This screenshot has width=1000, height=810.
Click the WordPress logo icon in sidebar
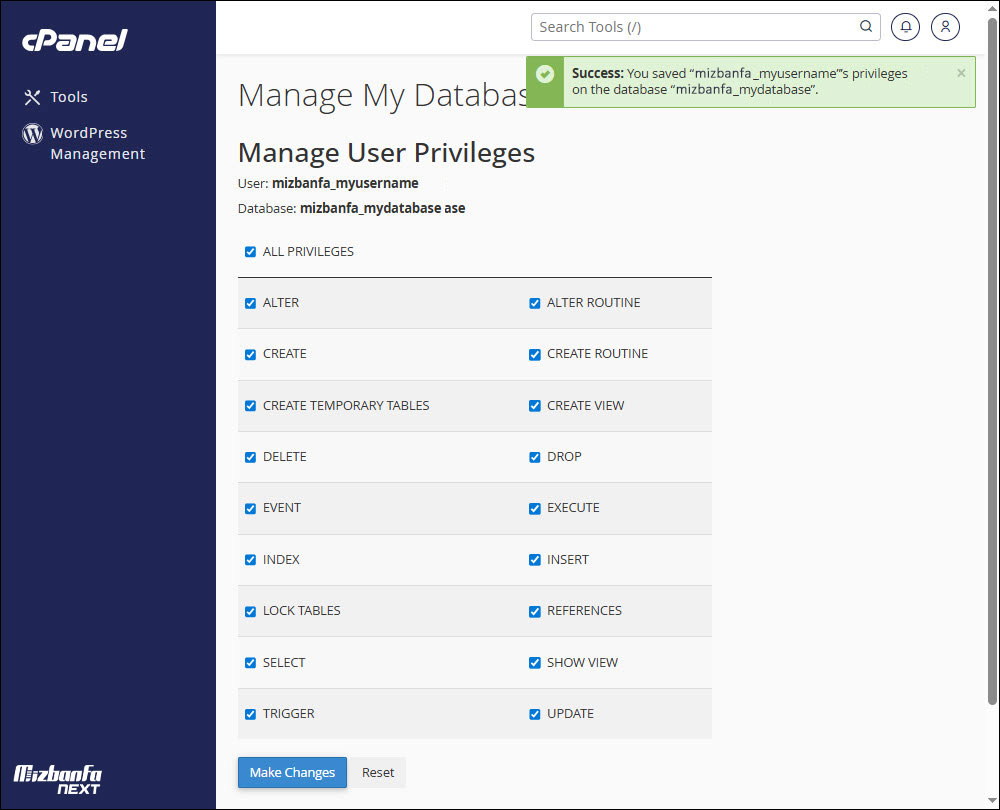[x=32, y=133]
